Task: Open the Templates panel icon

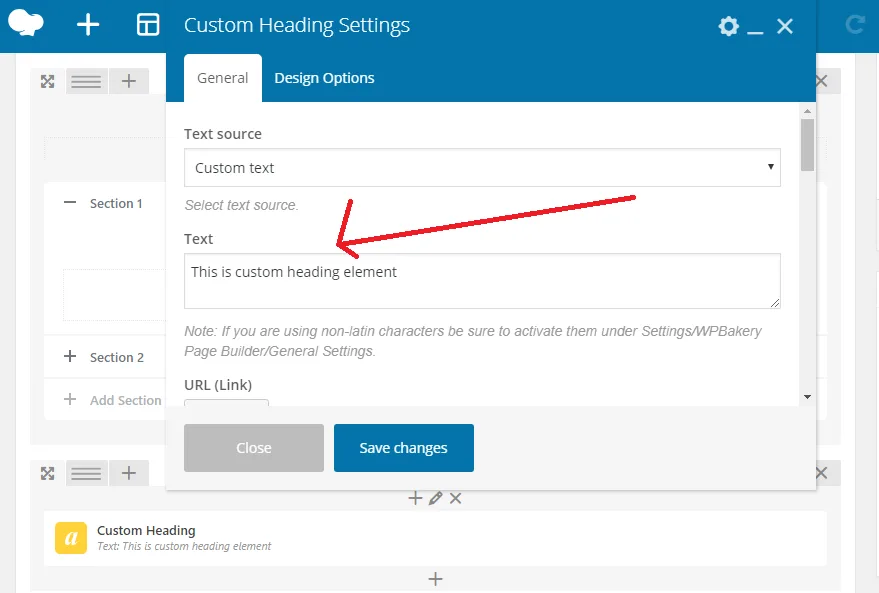Action: click(x=148, y=25)
